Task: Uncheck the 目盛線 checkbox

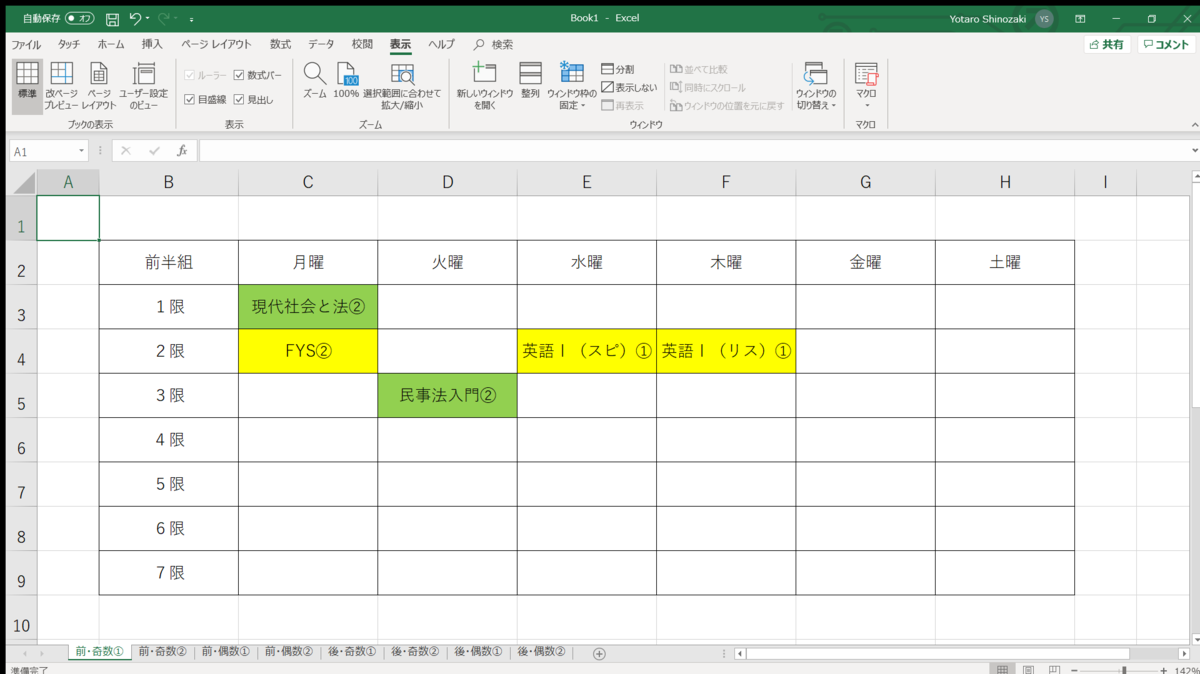Action: click(x=189, y=99)
